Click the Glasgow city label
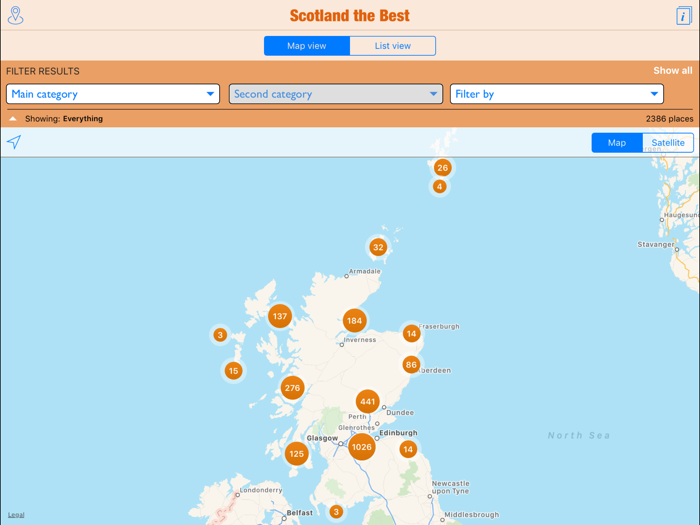The width and height of the screenshot is (700, 525). coord(322,438)
